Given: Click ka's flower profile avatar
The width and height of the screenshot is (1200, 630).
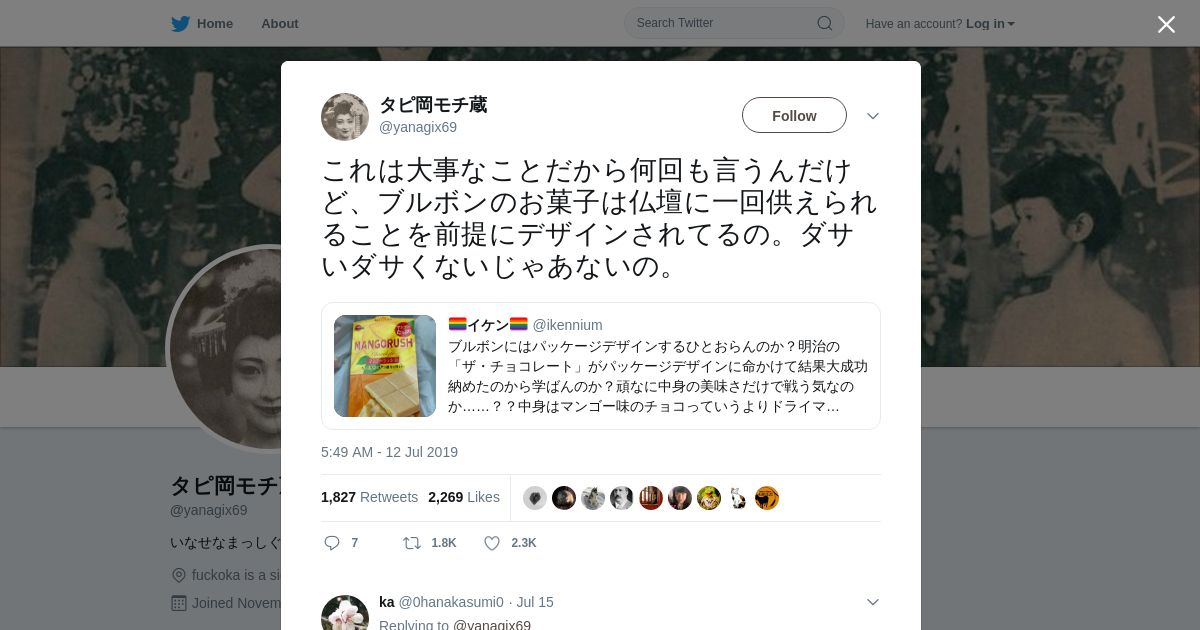Looking at the screenshot, I should (x=345, y=613).
